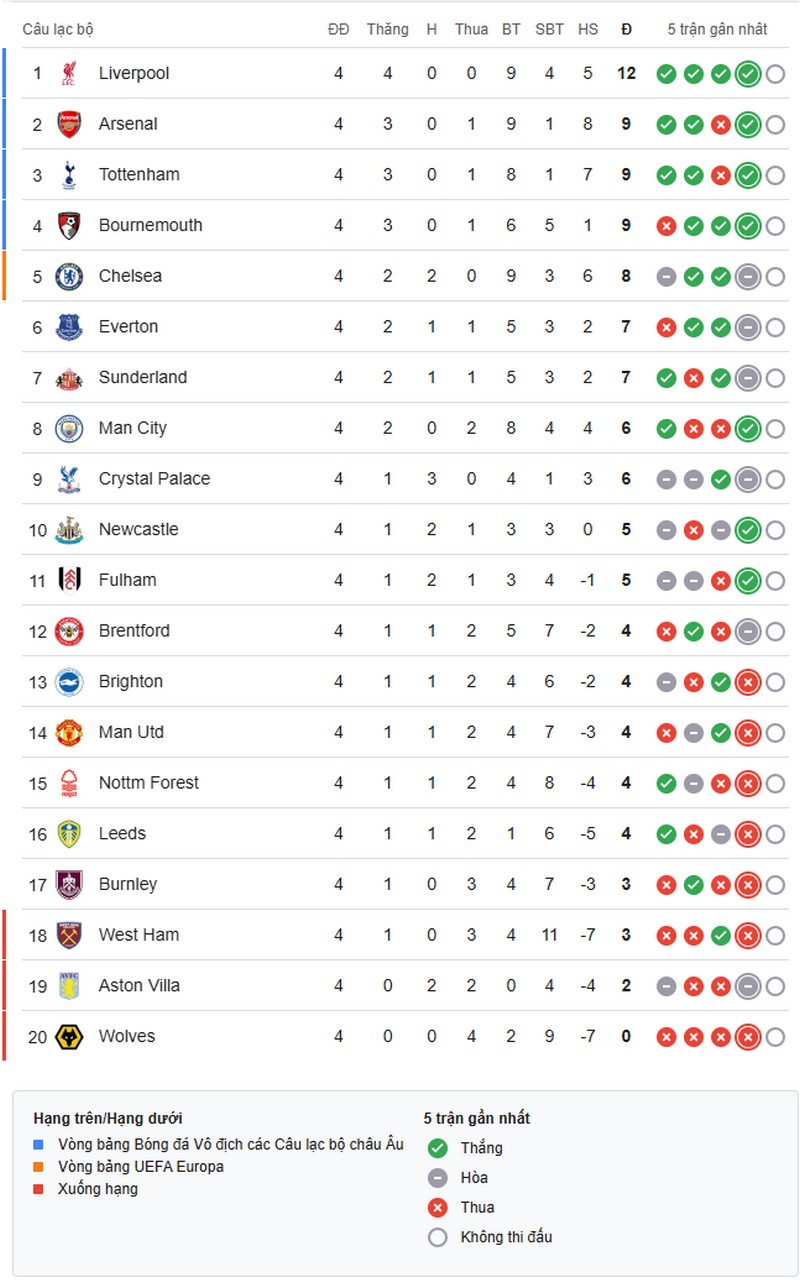This screenshot has height=1283, width=800.
Task: Click the Thắng column header
Action: coord(387,29)
